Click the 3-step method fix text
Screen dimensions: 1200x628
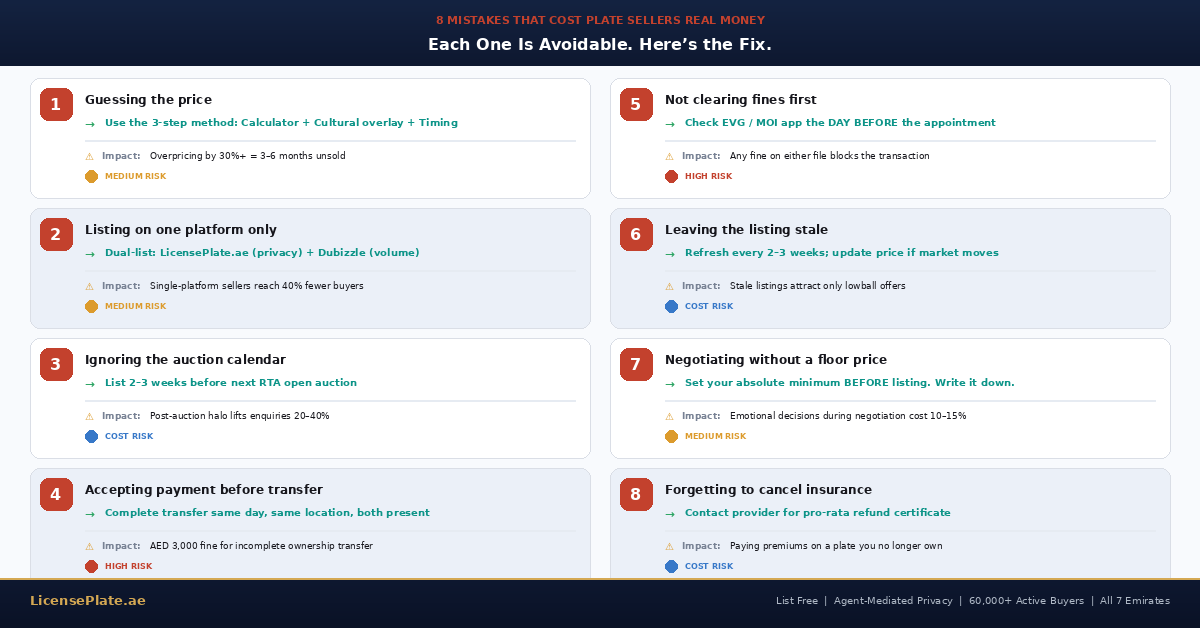click(x=281, y=123)
